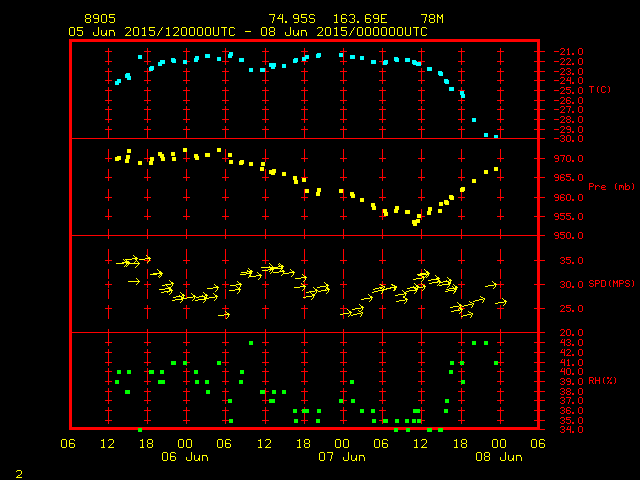Click the 38.0 humidity tick value
Viewport: 640px width, 480px height.
click(x=571, y=391)
